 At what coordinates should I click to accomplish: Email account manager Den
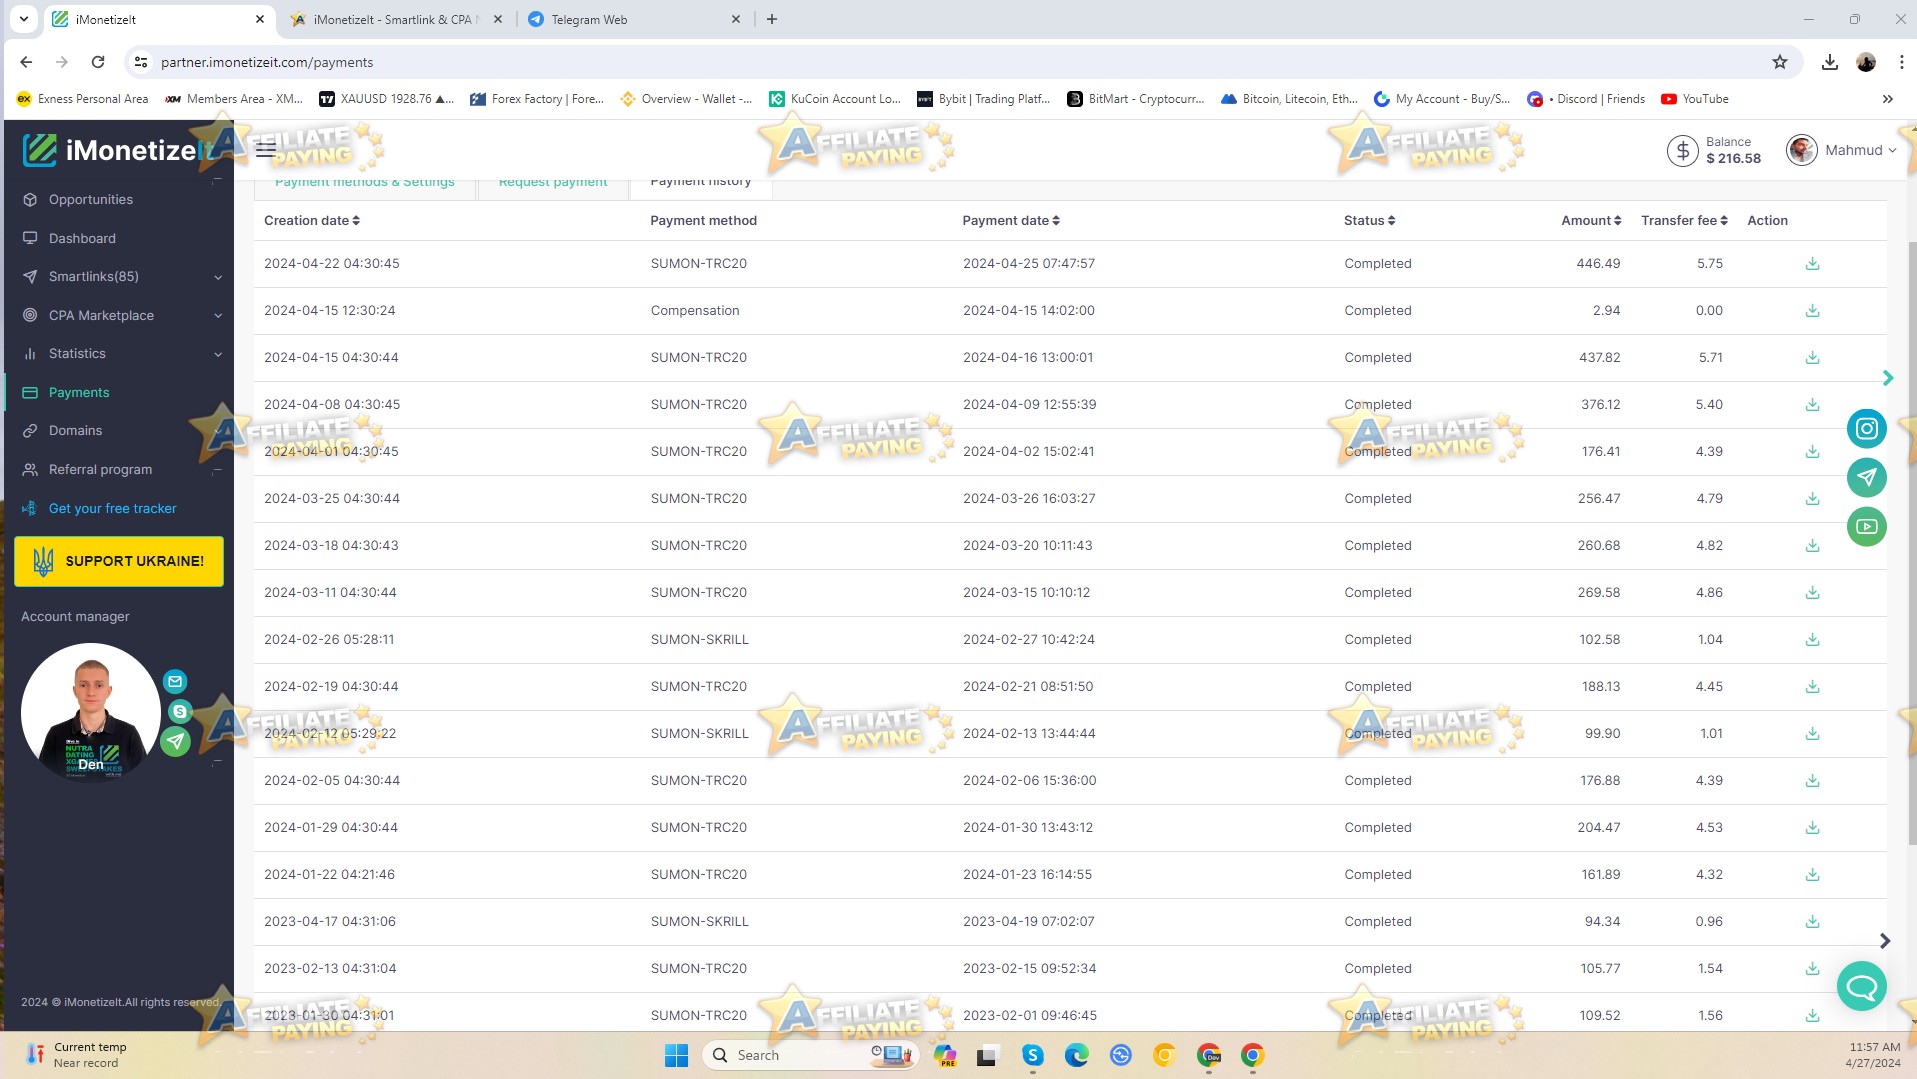coord(175,682)
